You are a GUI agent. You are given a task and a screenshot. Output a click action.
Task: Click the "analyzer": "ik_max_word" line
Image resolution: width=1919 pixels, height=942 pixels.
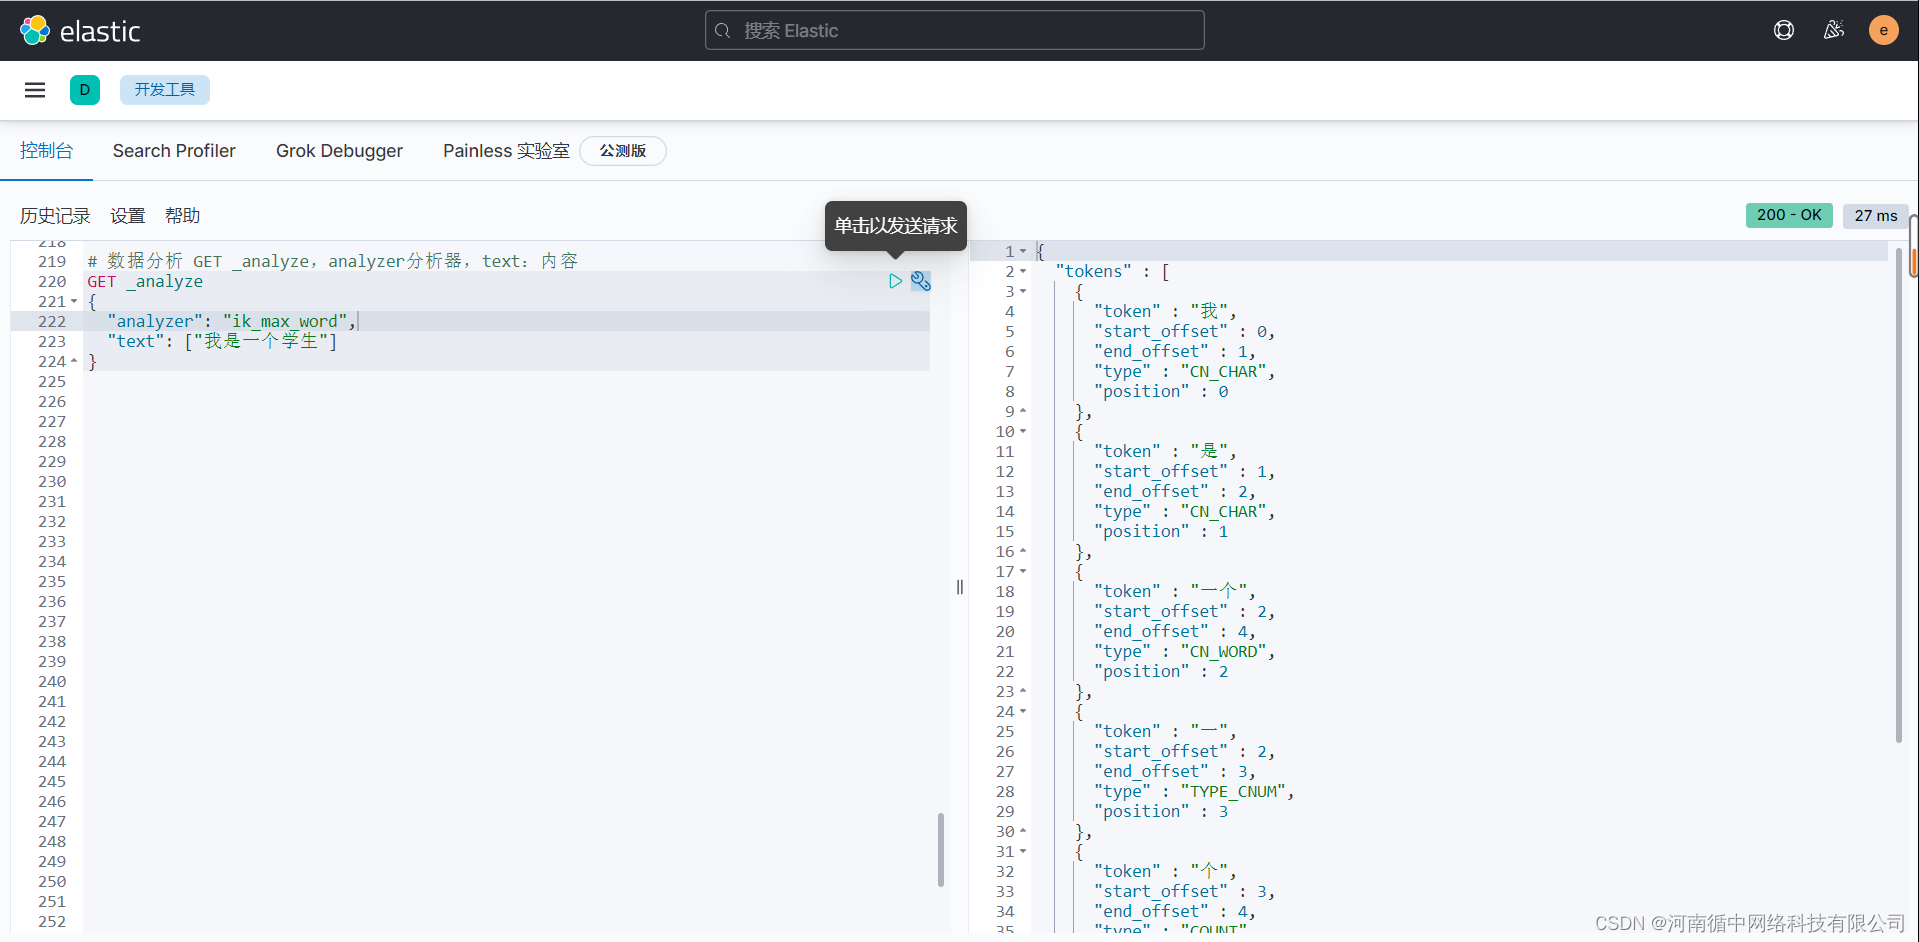(x=232, y=321)
